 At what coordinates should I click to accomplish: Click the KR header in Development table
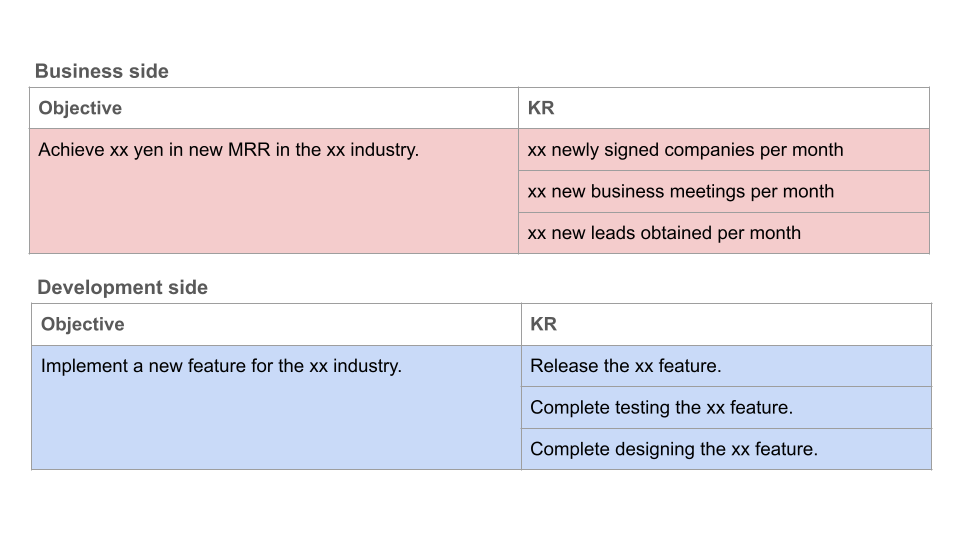point(726,324)
